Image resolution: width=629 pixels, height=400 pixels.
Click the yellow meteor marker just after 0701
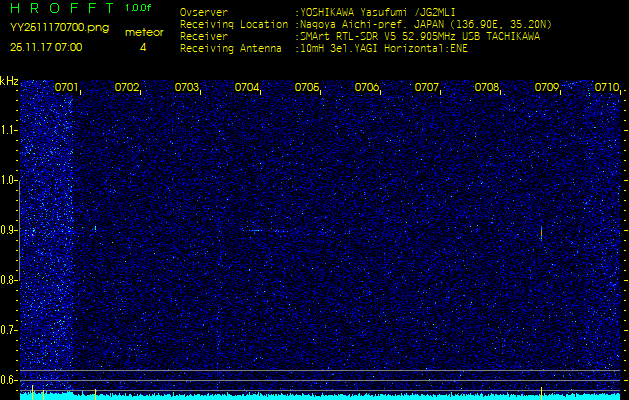95,394
